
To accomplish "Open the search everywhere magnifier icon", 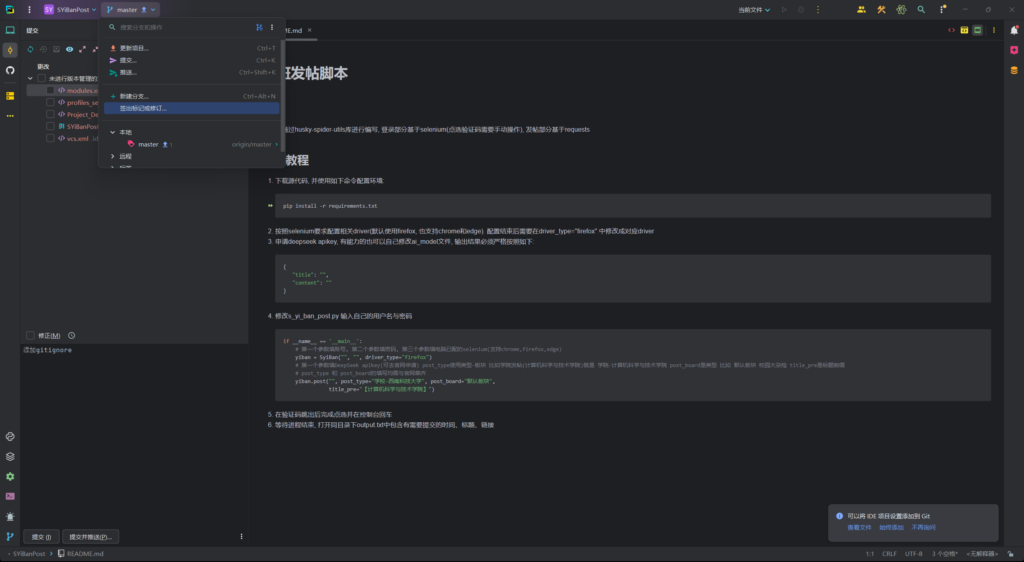I will (923, 9).
